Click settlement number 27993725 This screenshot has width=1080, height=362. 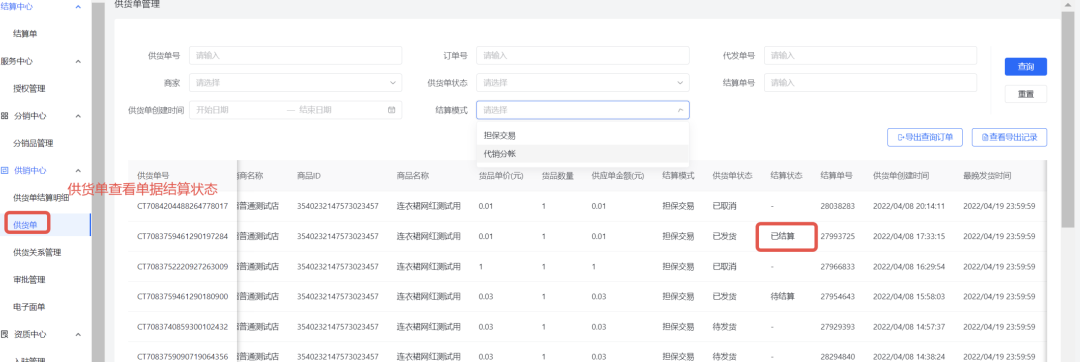point(838,236)
